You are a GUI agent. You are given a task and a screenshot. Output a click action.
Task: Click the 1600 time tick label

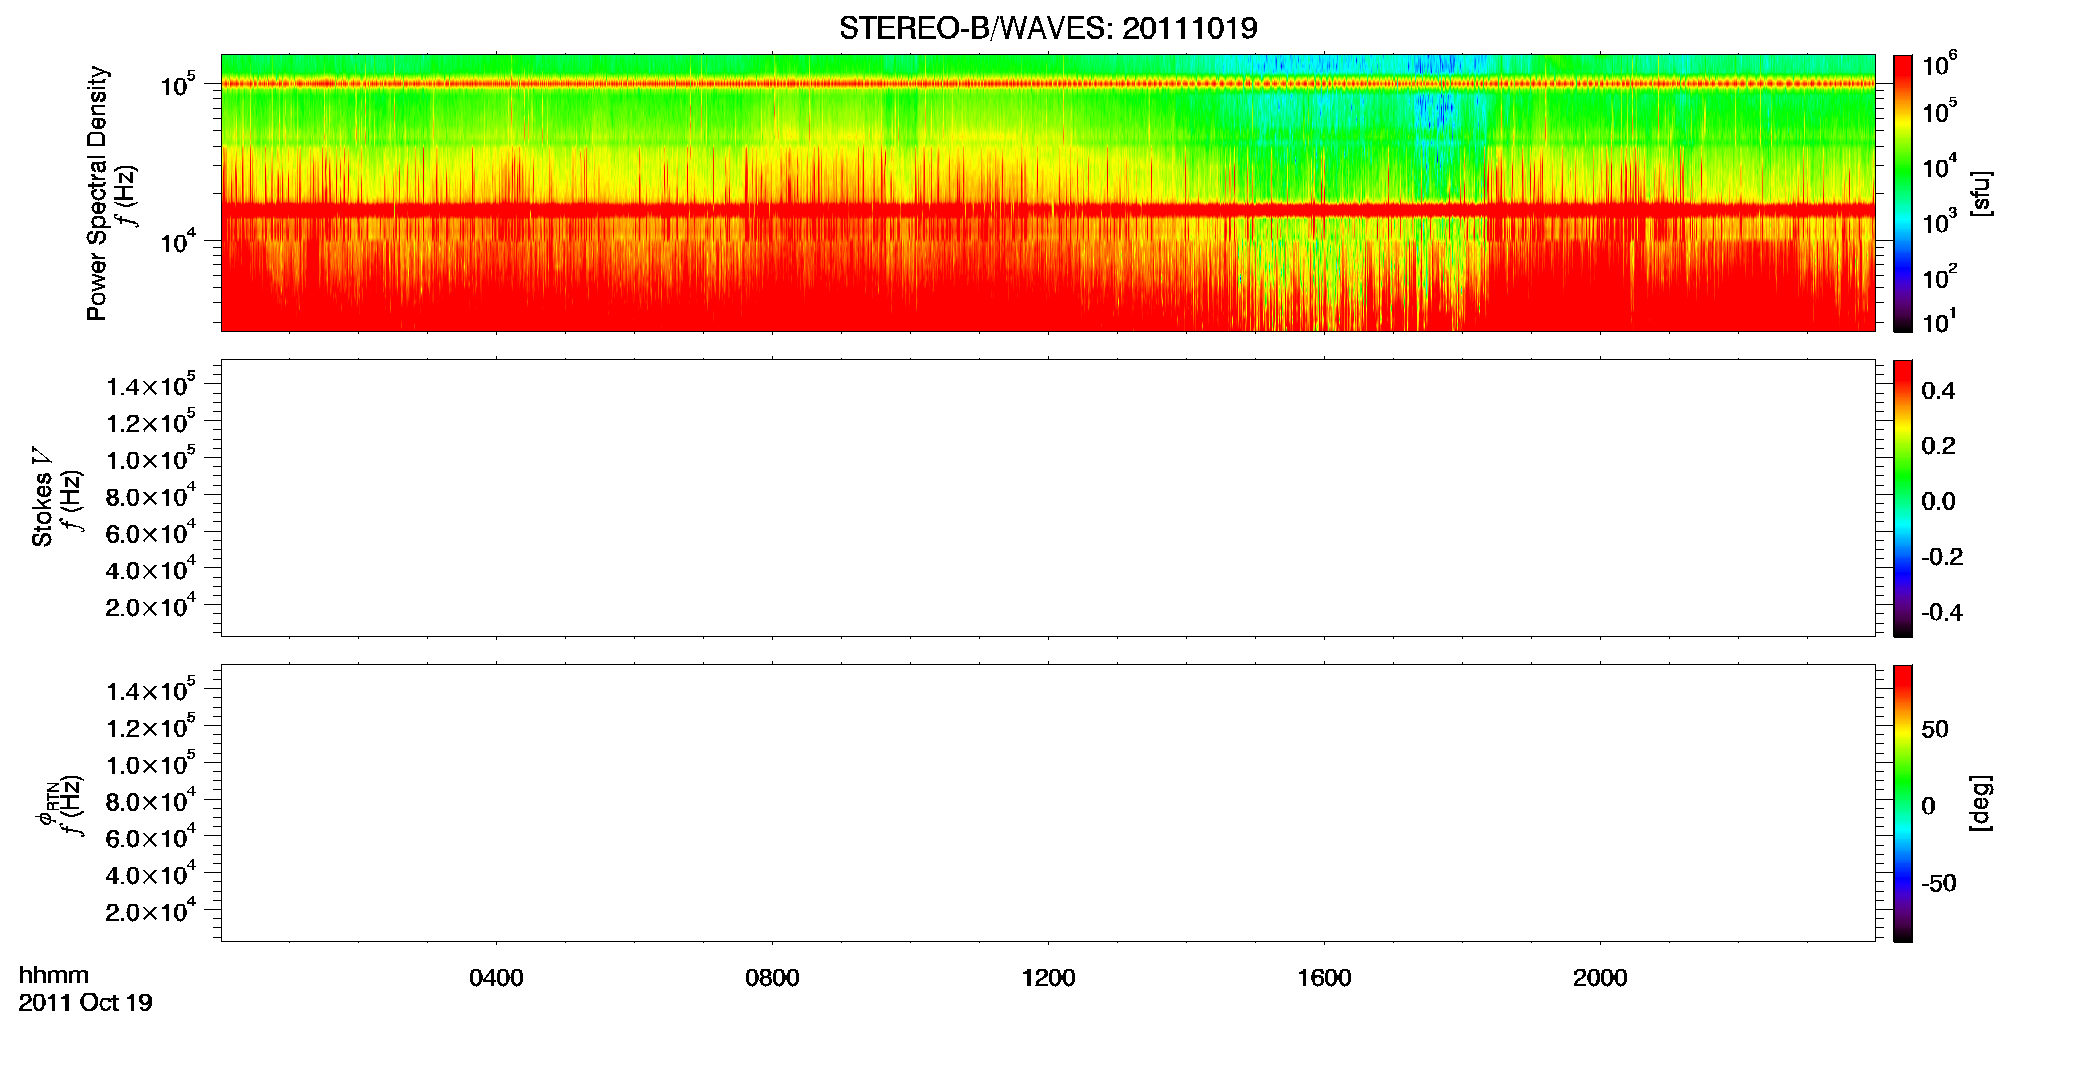tap(1324, 978)
